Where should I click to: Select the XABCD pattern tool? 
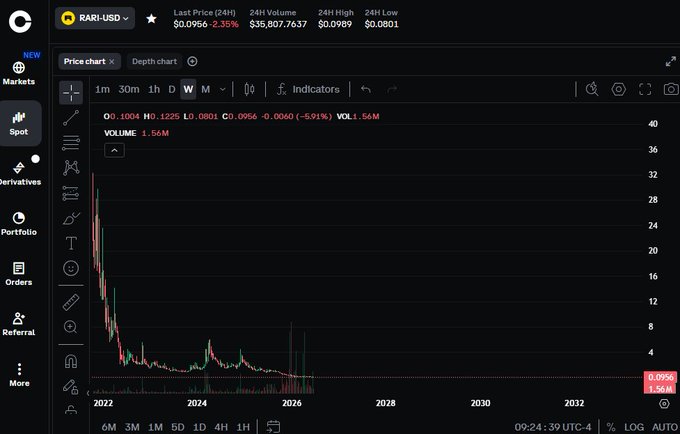point(71,168)
